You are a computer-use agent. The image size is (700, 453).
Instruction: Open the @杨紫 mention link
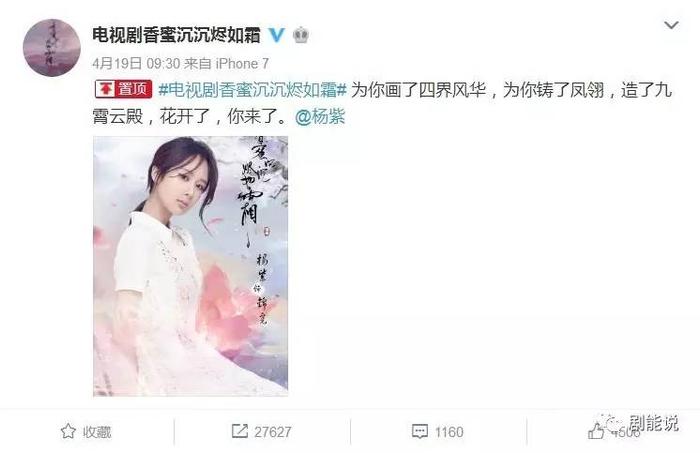pos(320,117)
